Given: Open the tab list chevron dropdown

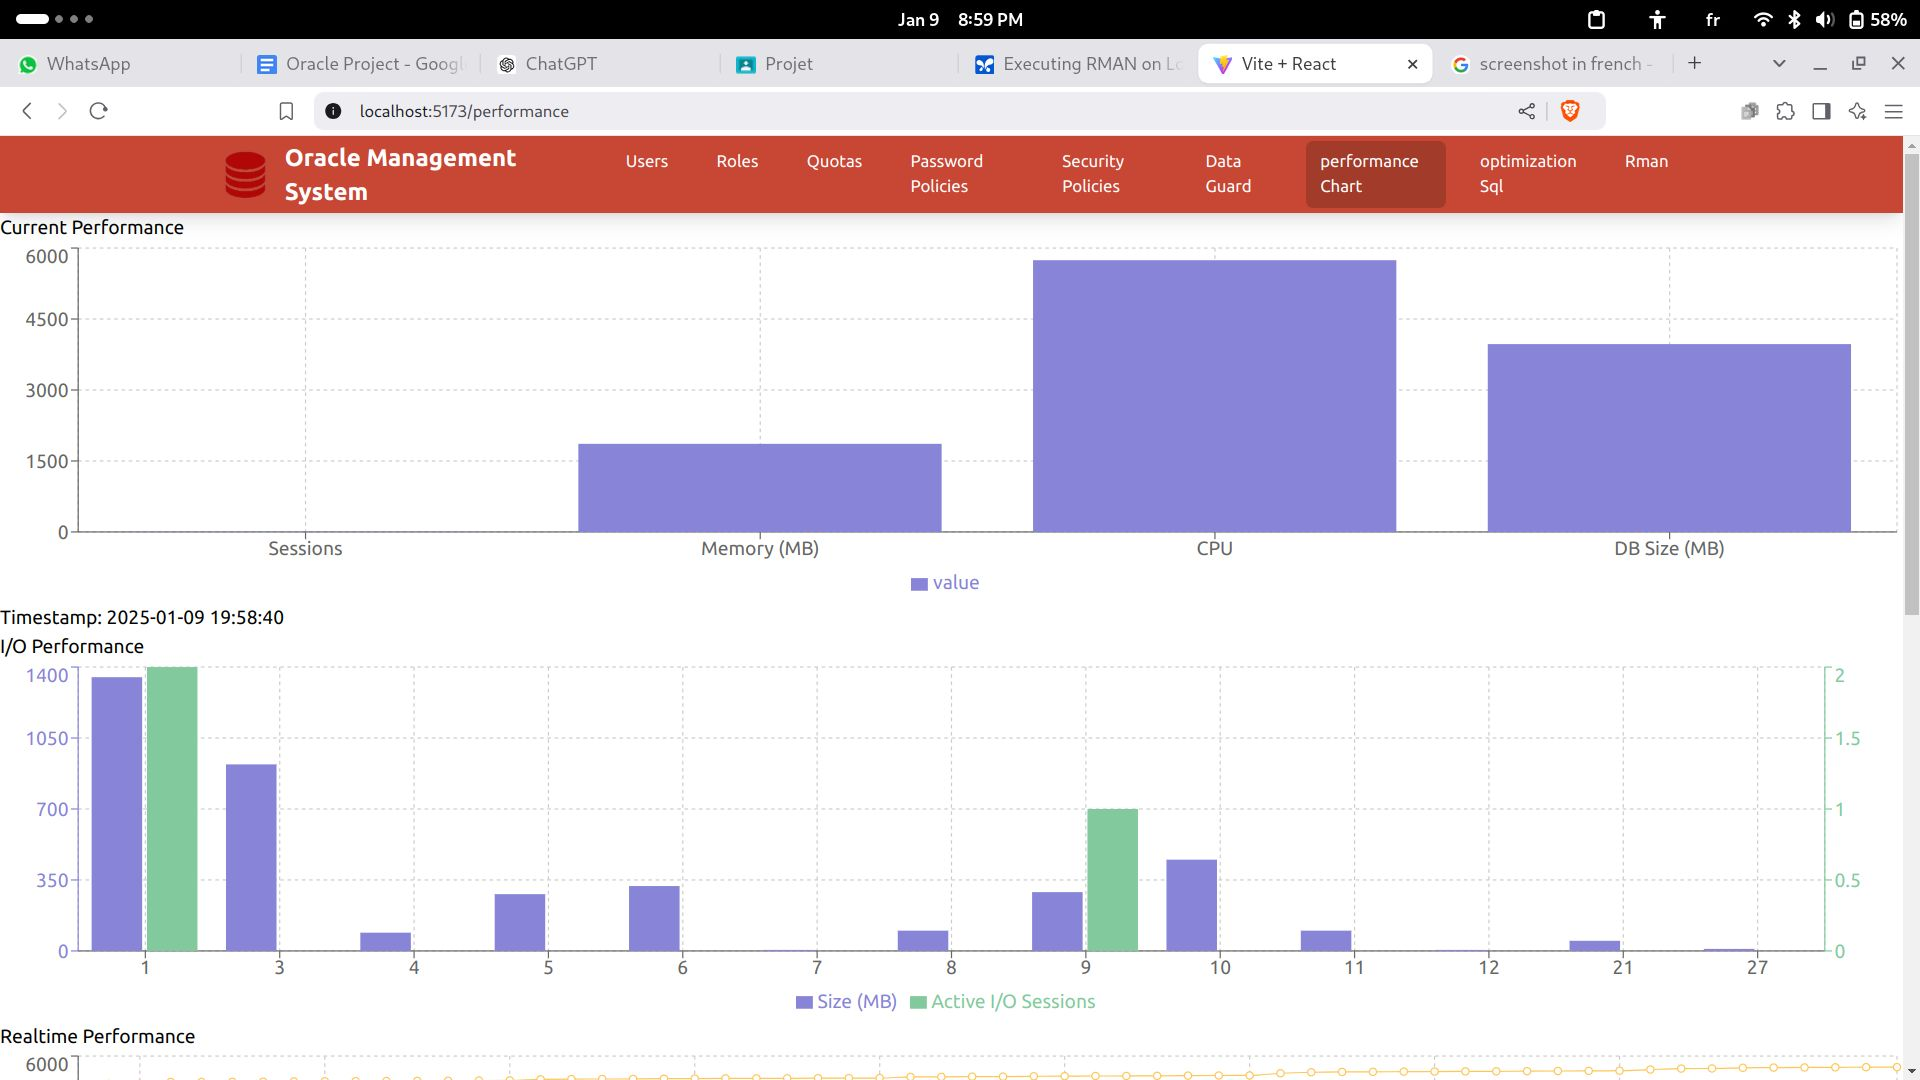Looking at the screenshot, I should pyautogui.click(x=1778, y=63).
